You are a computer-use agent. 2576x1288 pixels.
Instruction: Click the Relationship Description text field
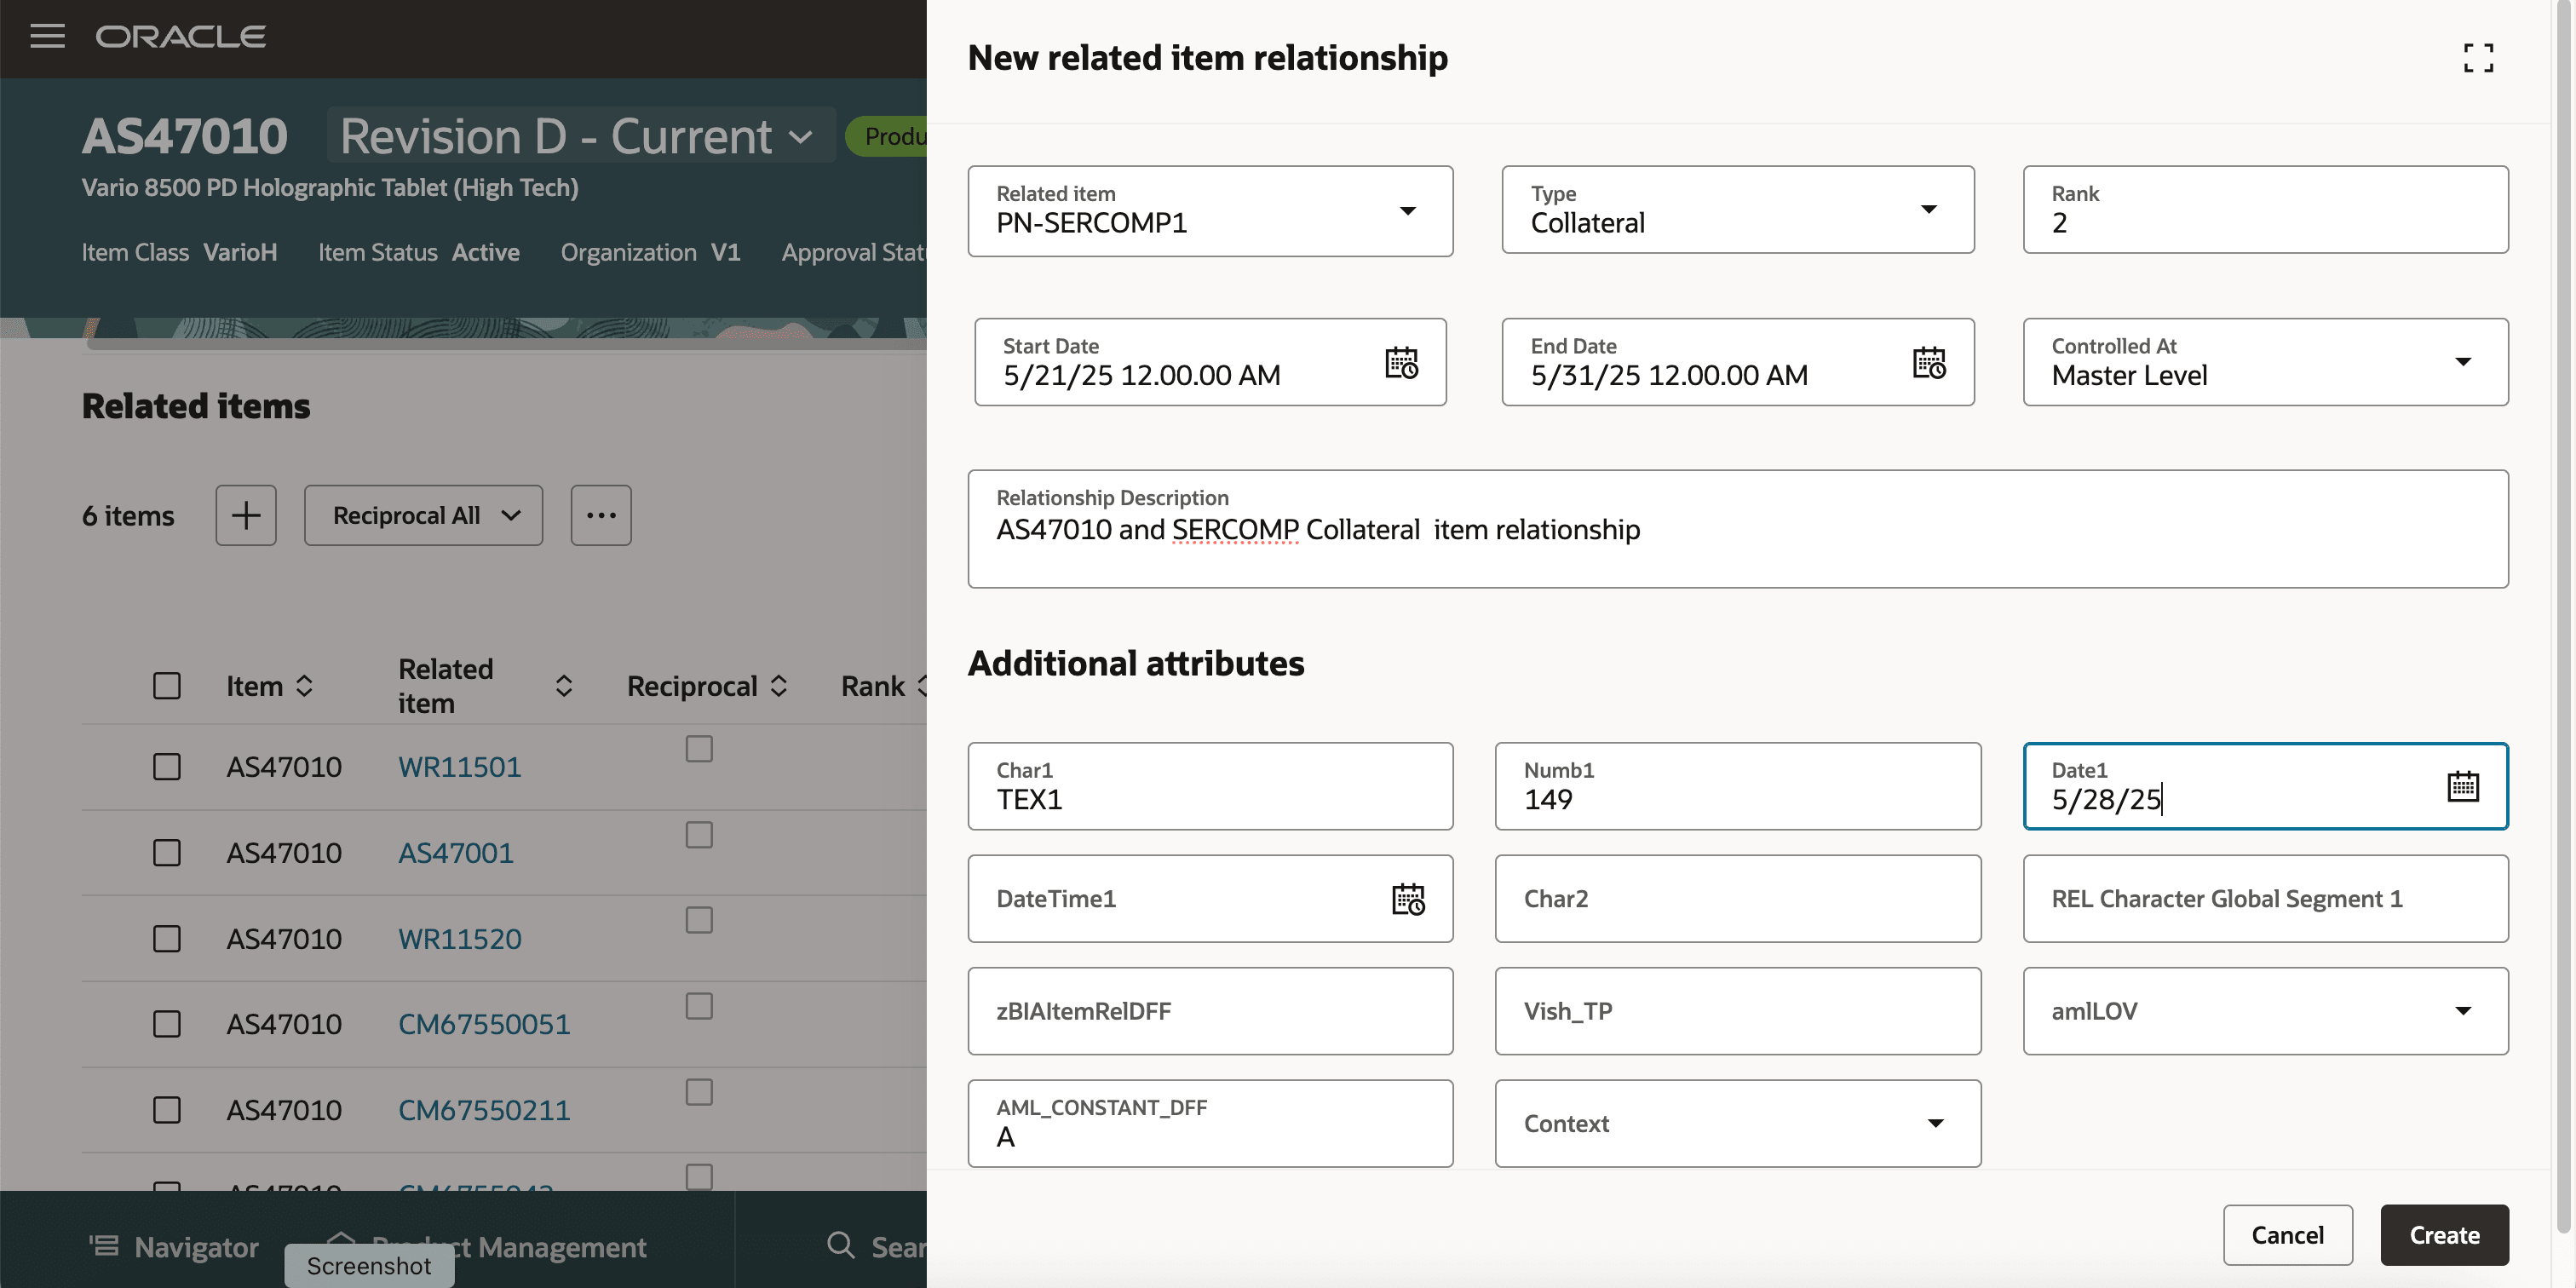click(1737, 530)
